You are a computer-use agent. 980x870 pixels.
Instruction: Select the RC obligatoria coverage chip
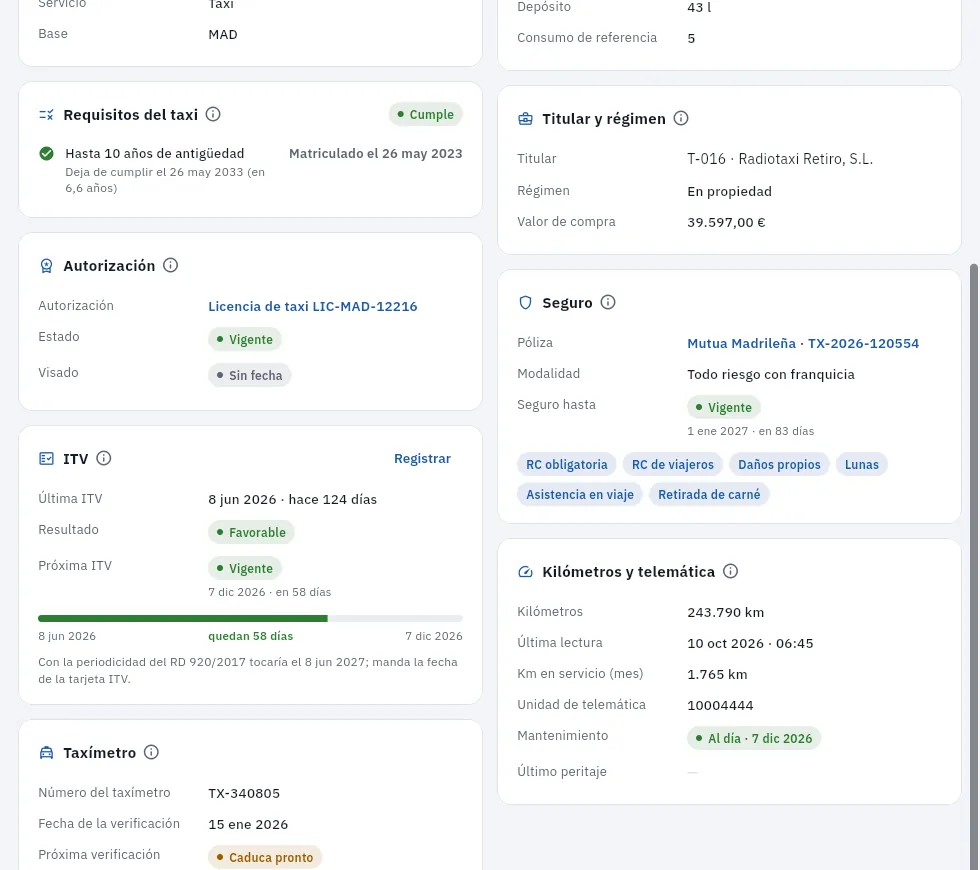pyautogui.click(x=566, y=464)
